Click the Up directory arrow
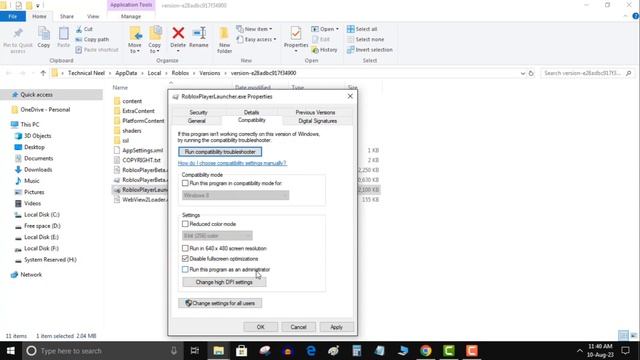This screenshot has width=640, height=360. [43, 73]
